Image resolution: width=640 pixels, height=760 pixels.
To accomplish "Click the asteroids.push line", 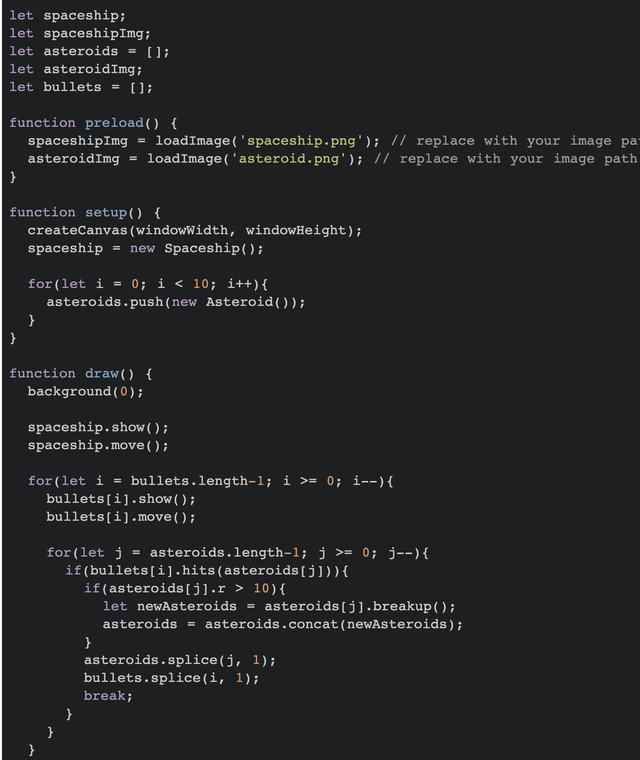I will coord(175,301).
